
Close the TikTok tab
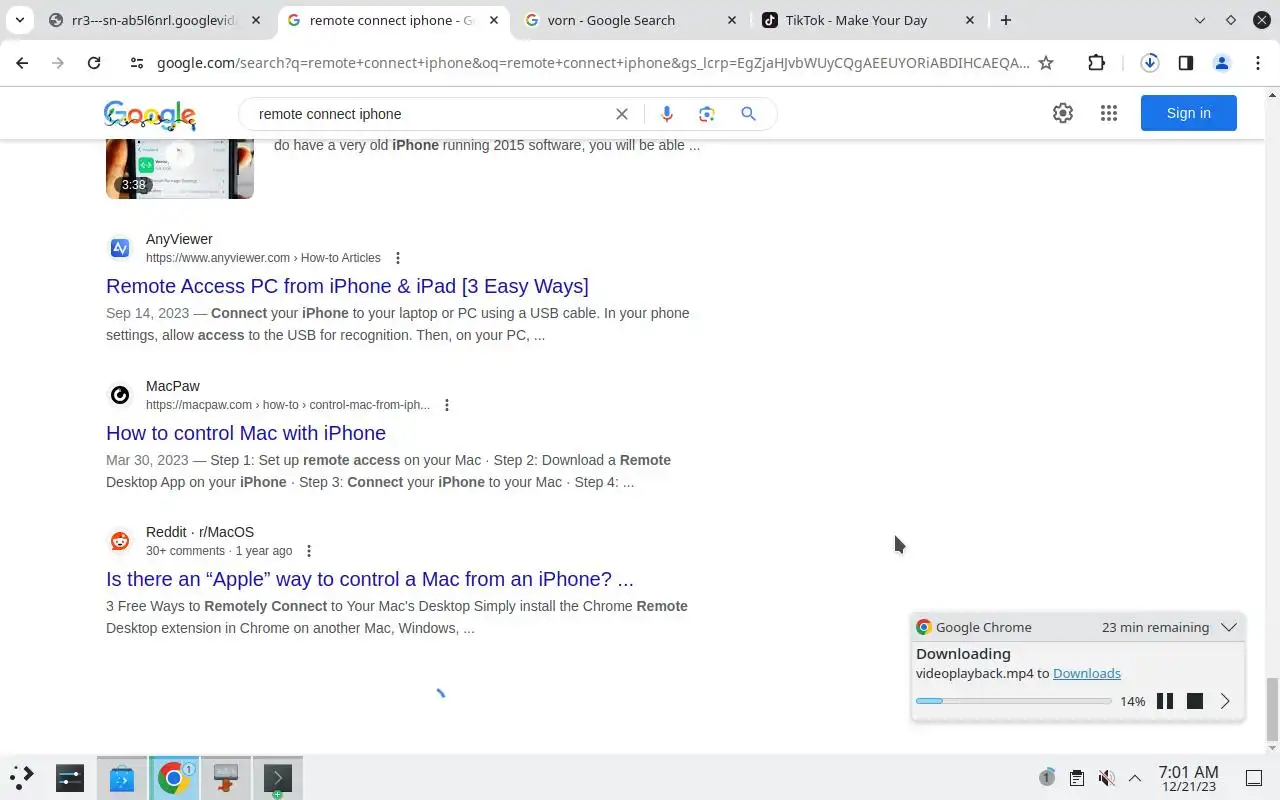[x=969, y=20]
